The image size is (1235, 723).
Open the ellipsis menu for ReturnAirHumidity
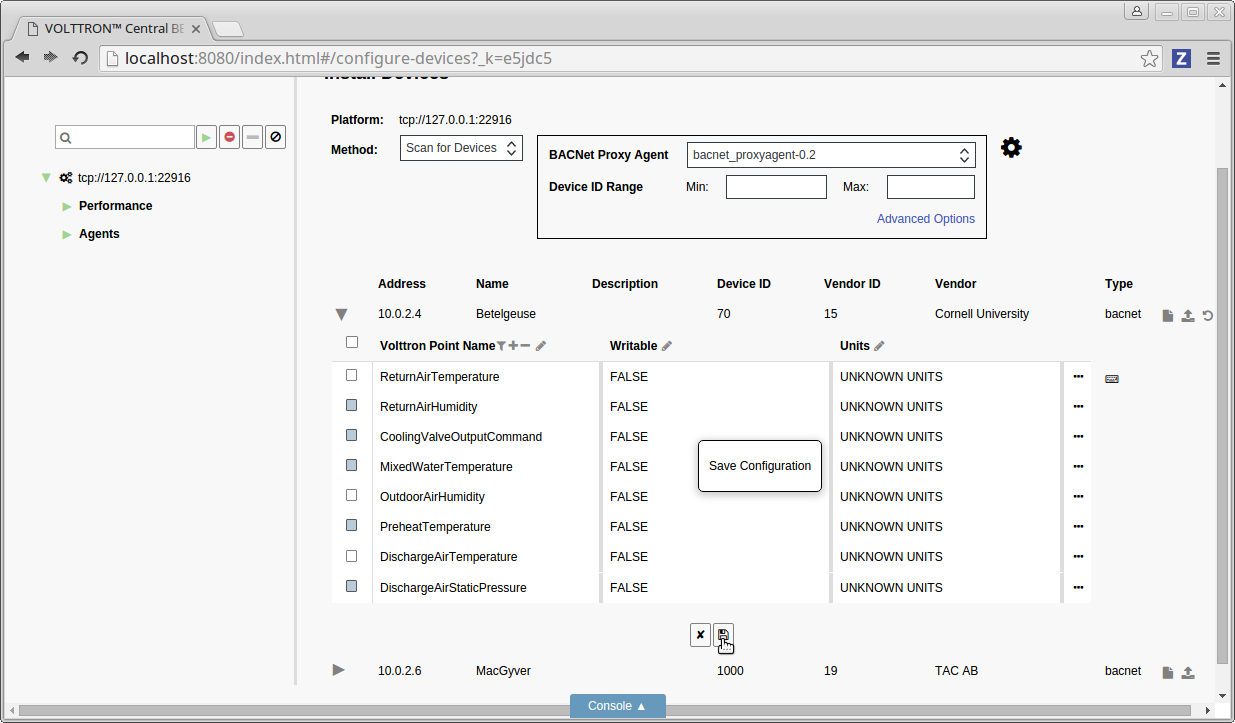[x=1078, y=407]
